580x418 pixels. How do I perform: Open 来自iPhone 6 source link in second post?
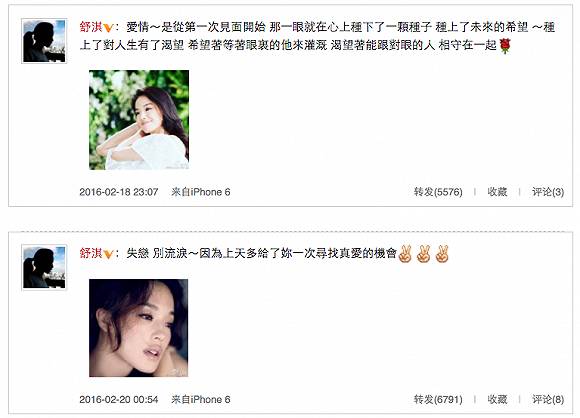tap(201, 400)
